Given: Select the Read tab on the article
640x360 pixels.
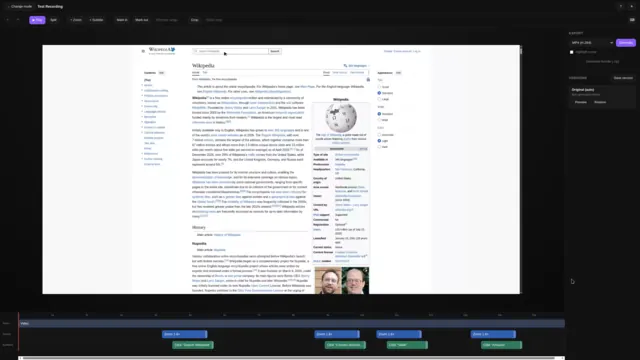Looking at the screenshot, I should click(327, 73).
